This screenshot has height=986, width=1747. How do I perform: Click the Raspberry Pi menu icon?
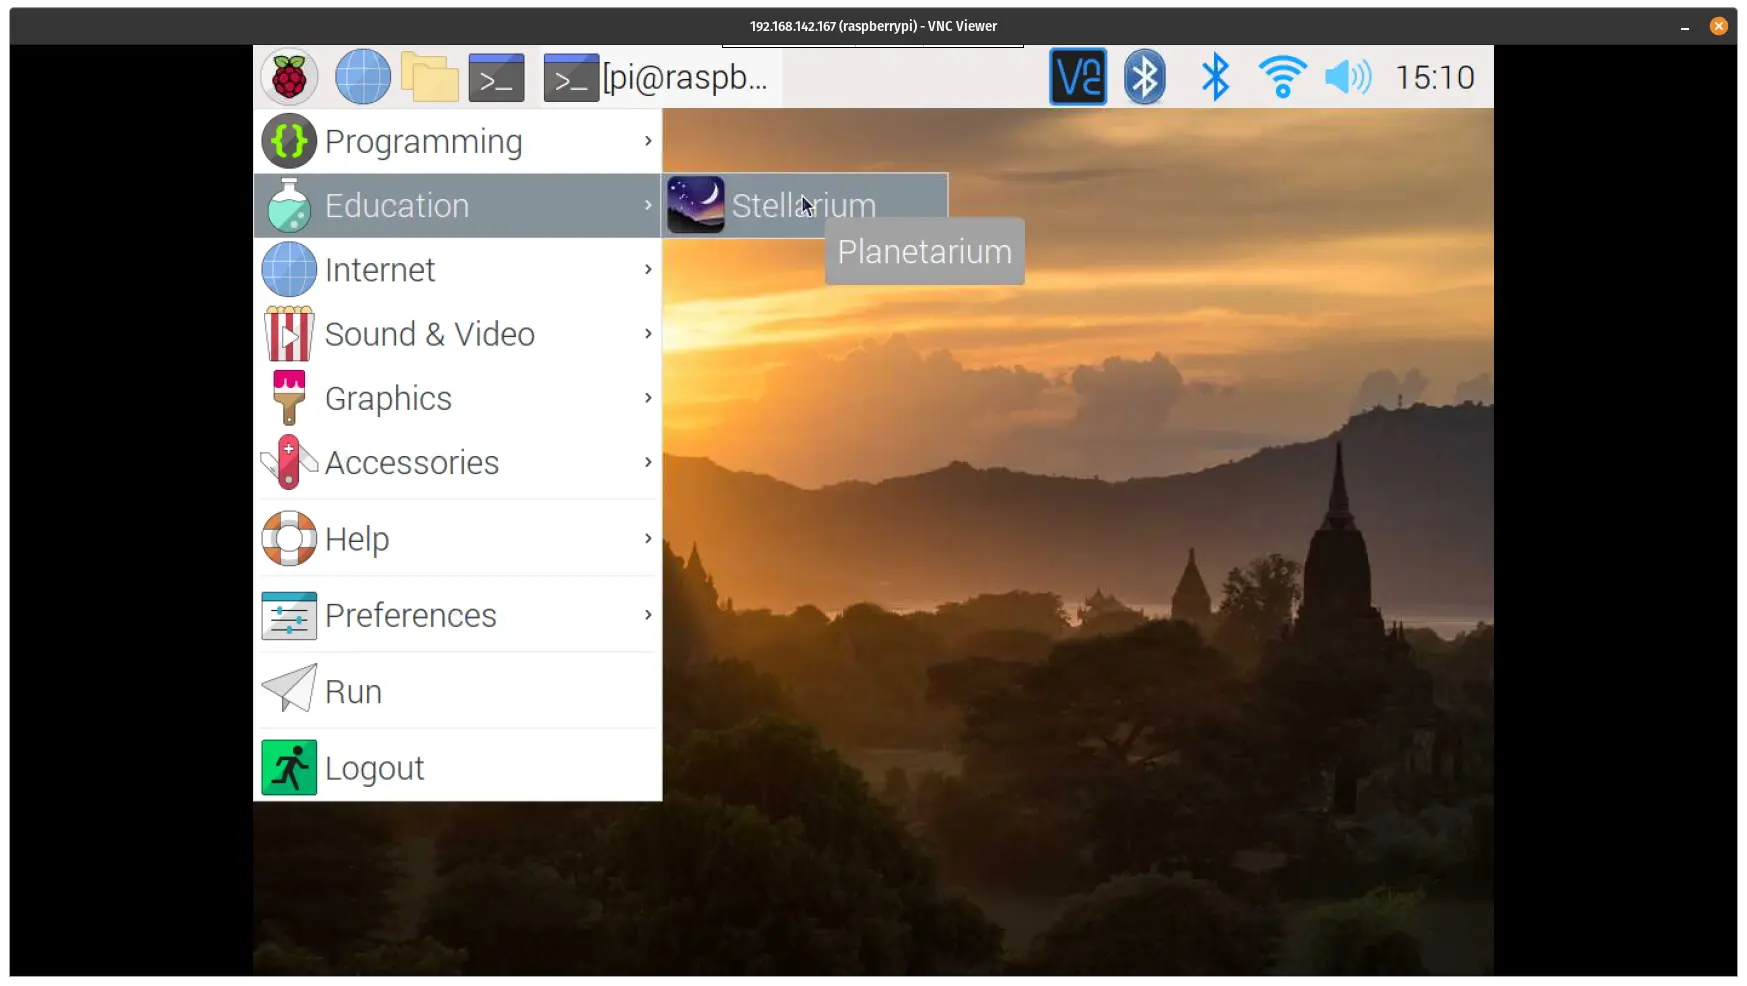coord(289,77)
